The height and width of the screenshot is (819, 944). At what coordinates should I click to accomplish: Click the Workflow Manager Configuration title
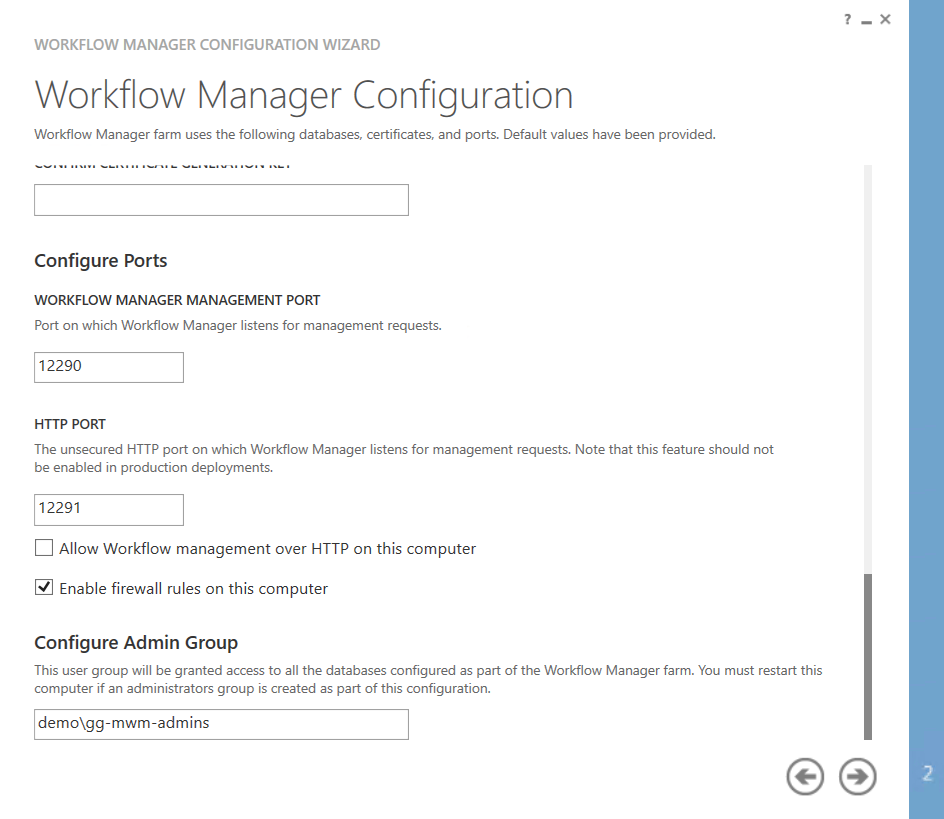304,94
